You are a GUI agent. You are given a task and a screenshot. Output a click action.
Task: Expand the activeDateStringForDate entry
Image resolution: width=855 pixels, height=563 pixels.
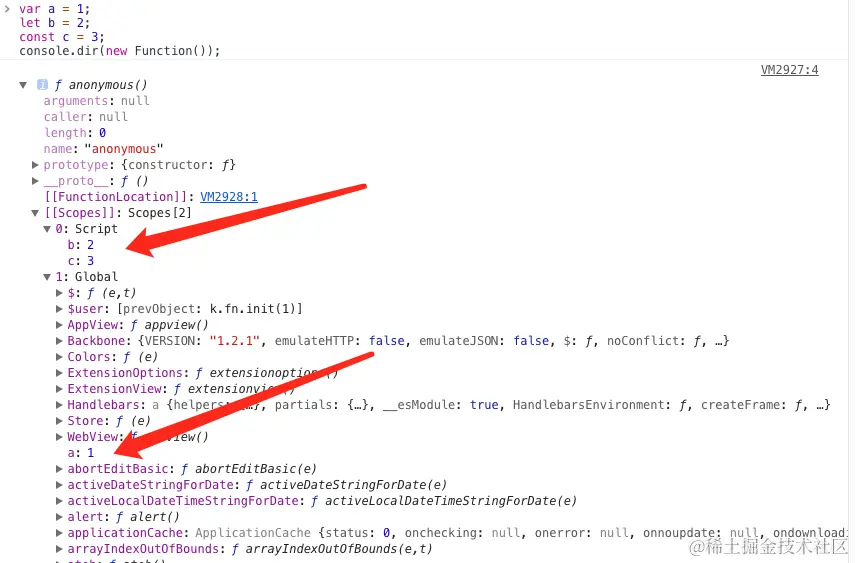(x=59, y=484)
